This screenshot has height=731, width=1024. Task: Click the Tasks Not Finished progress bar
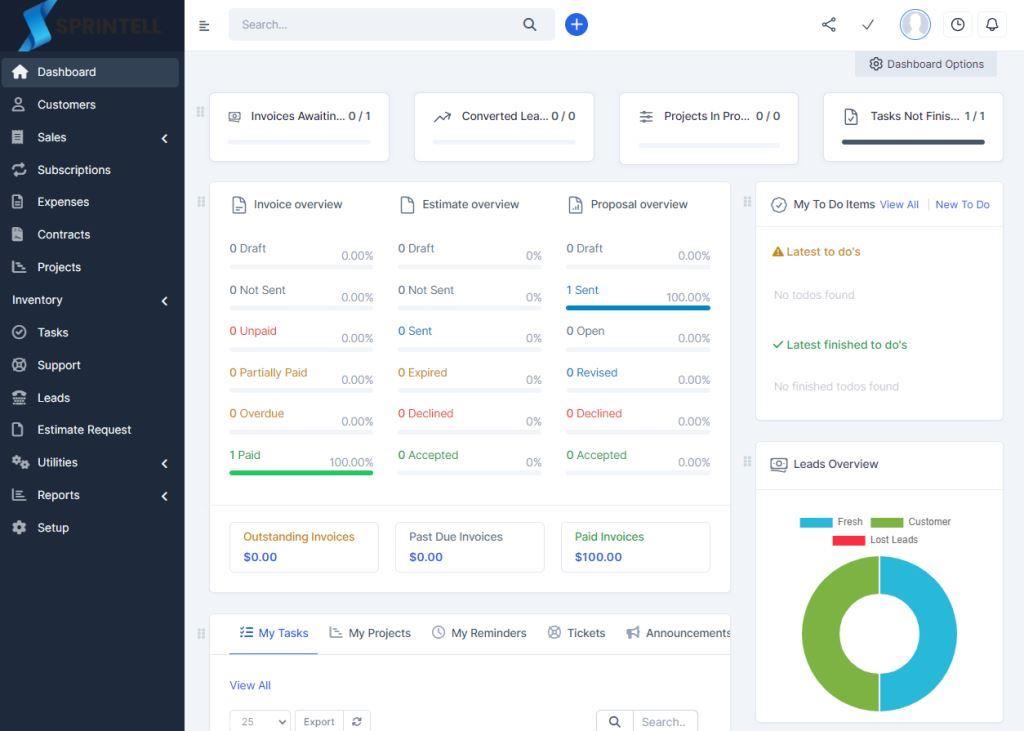pos(913,142)
